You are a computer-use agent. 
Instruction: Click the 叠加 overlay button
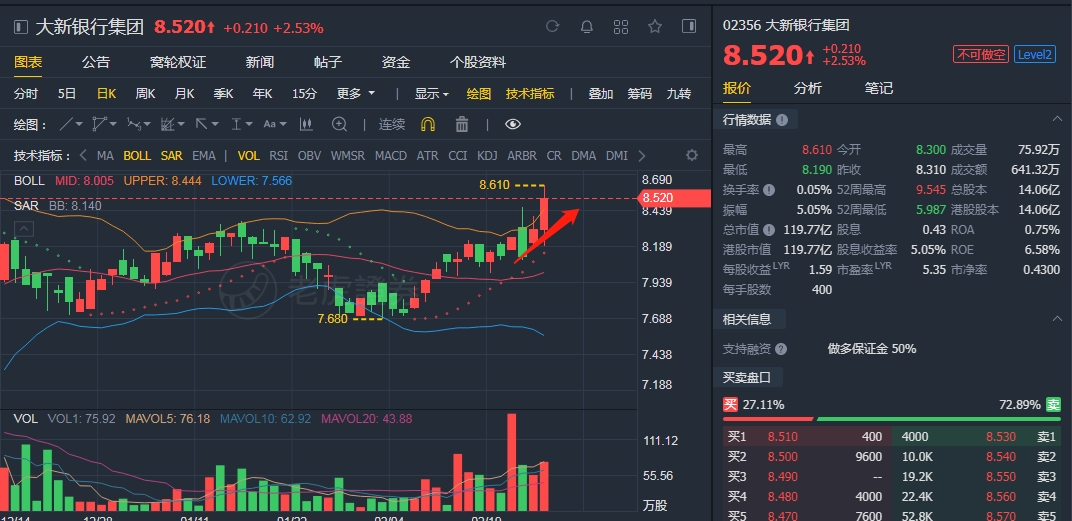click(601, 94)
